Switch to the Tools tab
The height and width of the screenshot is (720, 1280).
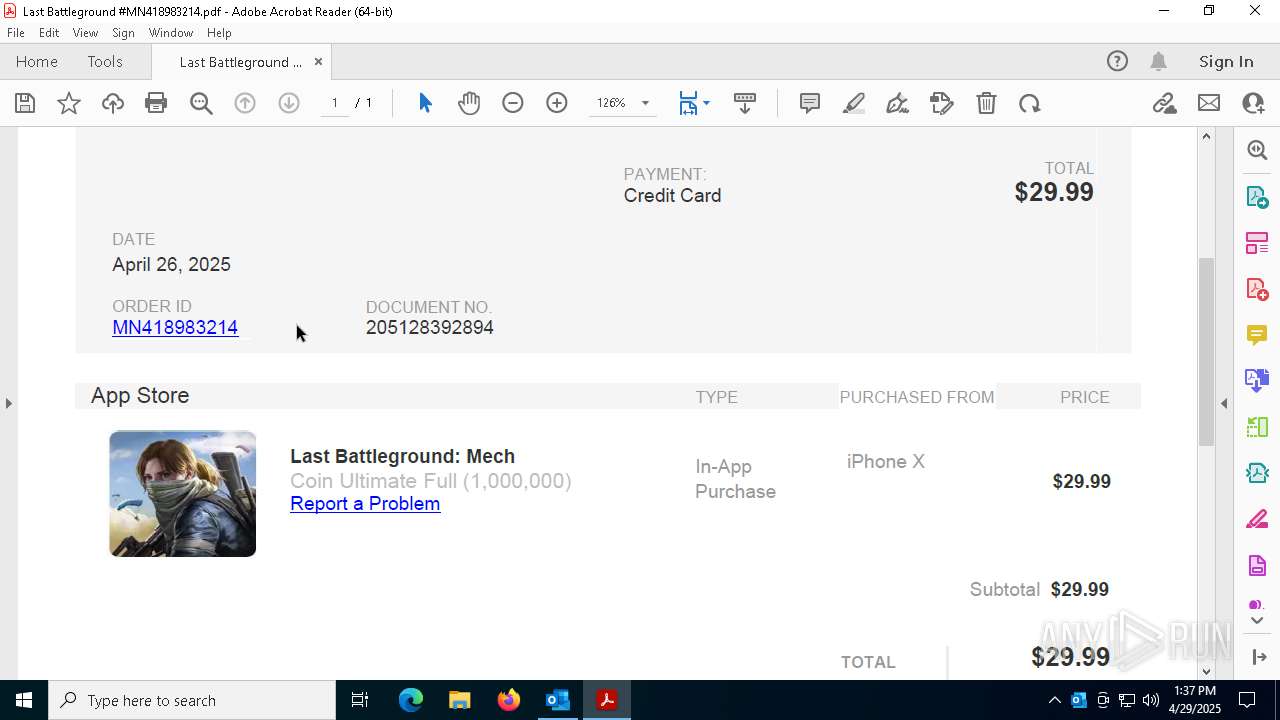(x=105, y=61)
